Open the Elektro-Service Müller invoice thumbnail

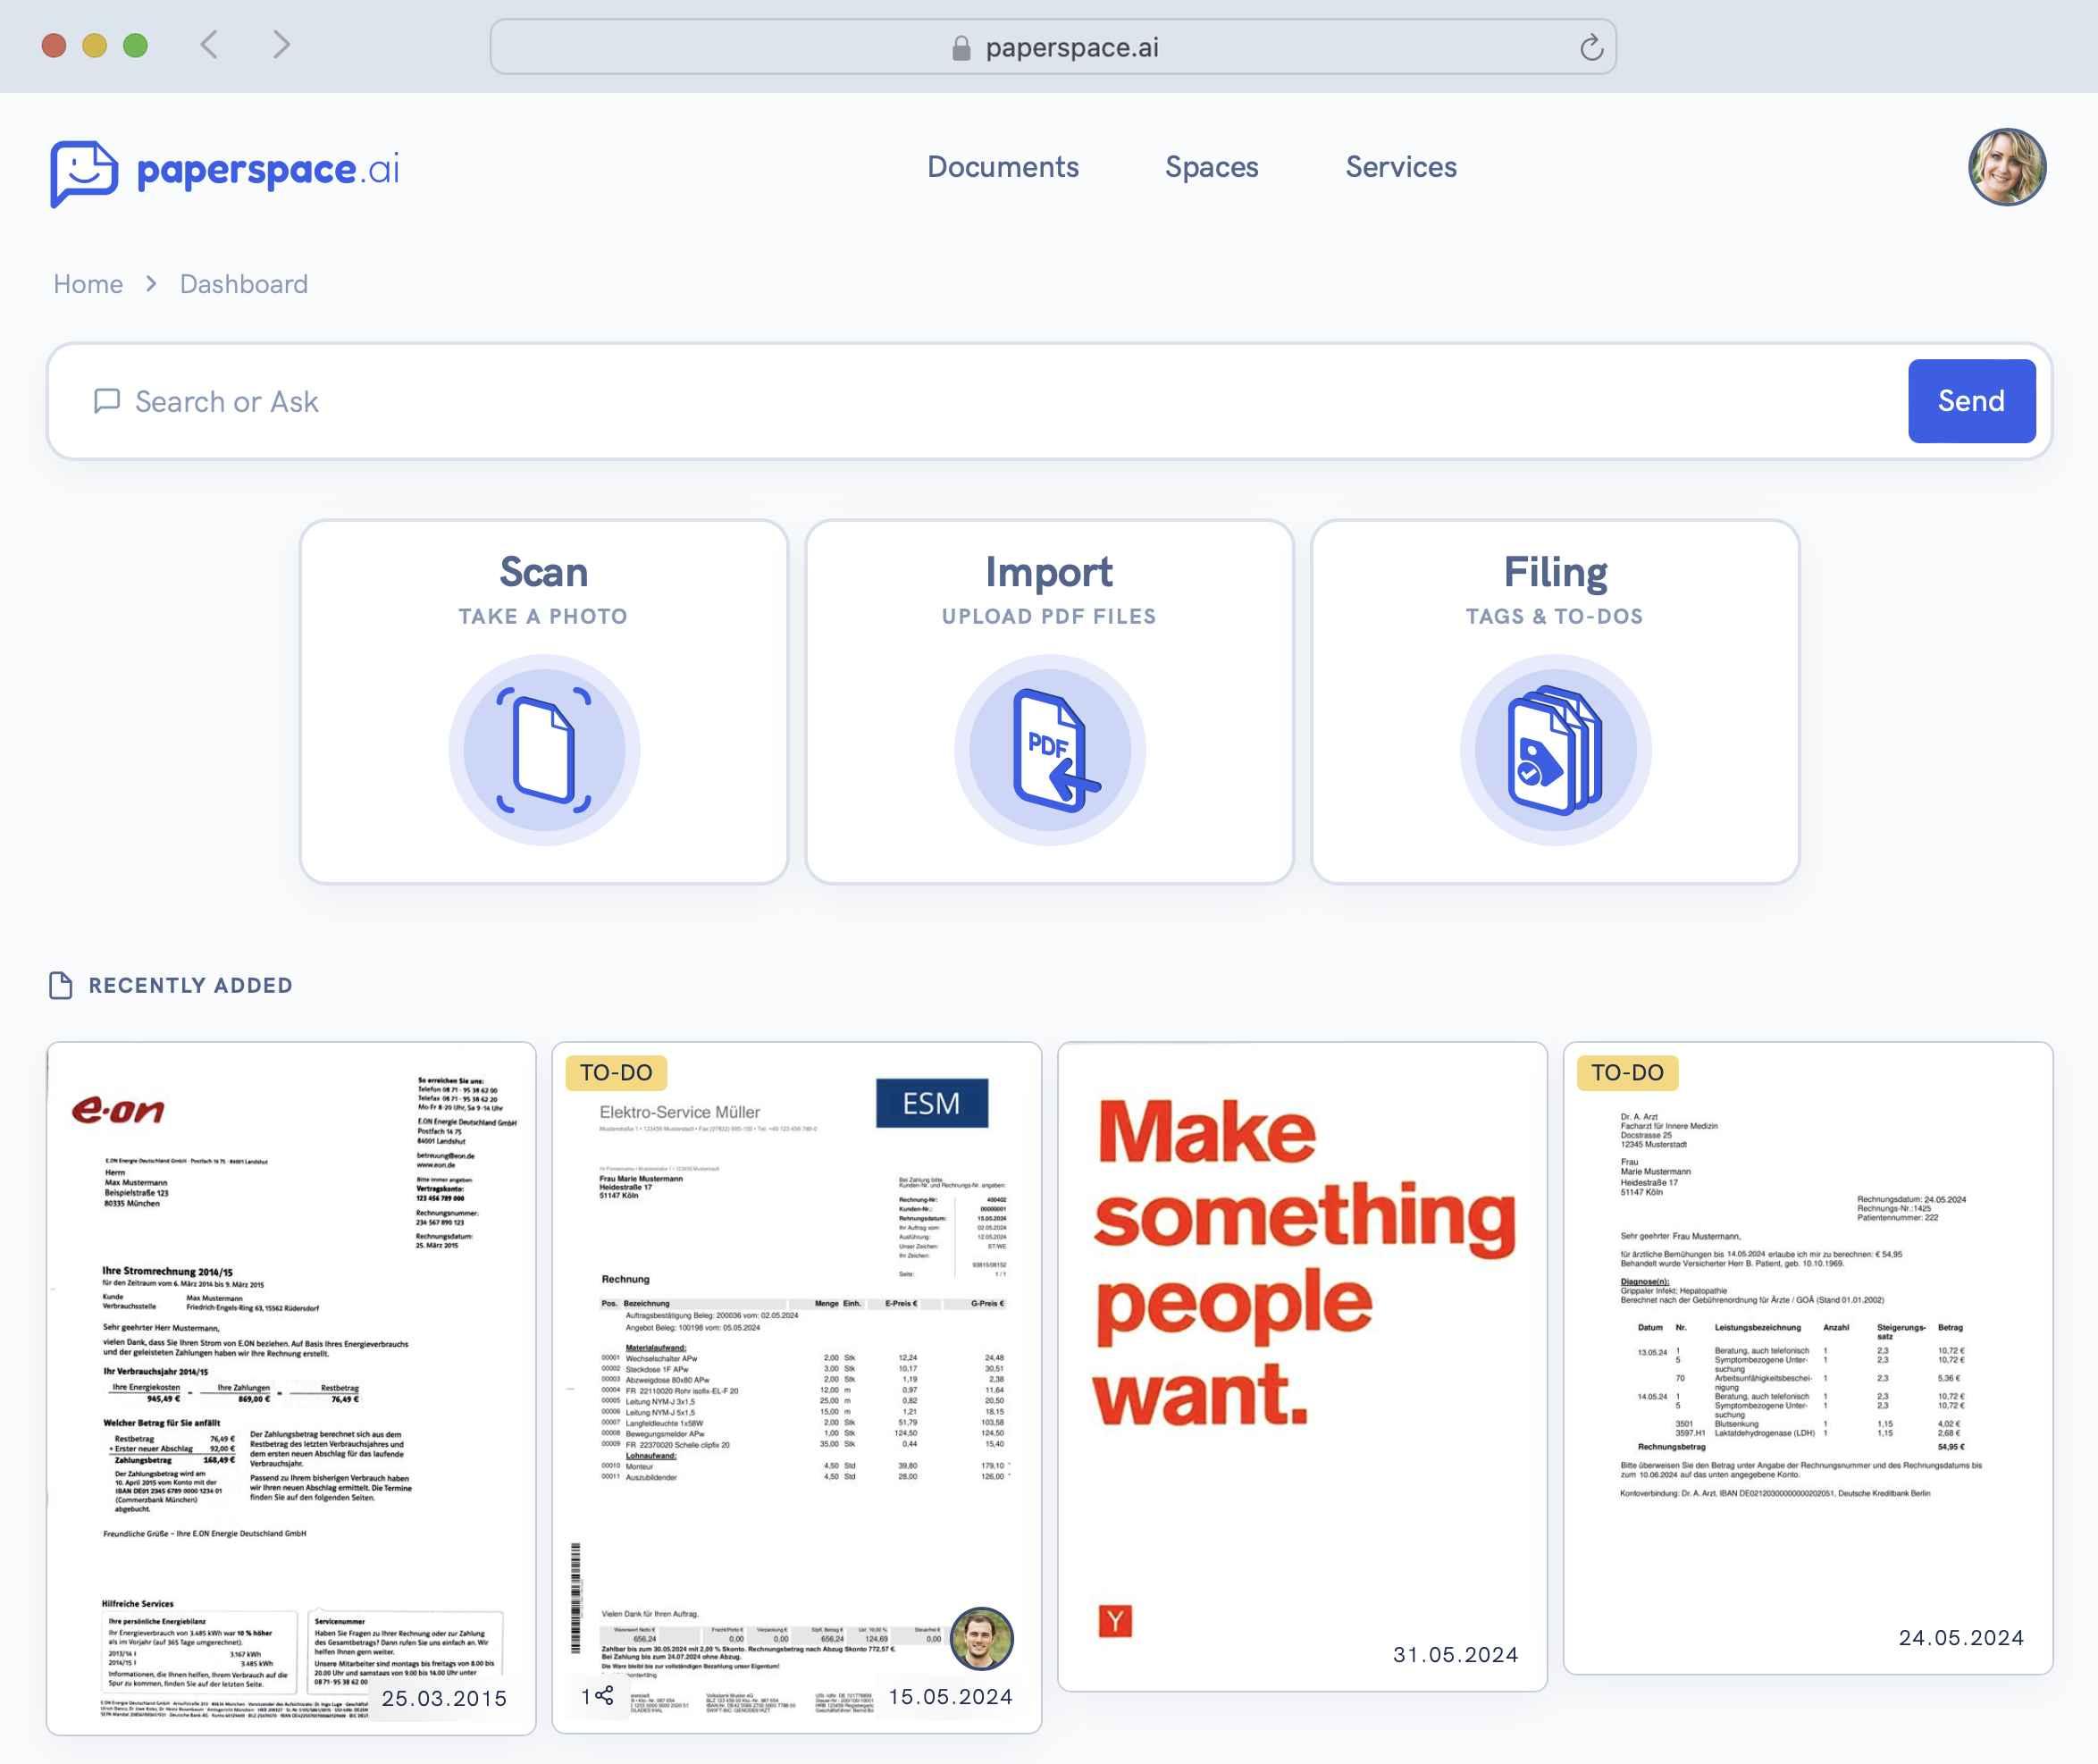click(x=797, y=1388)
